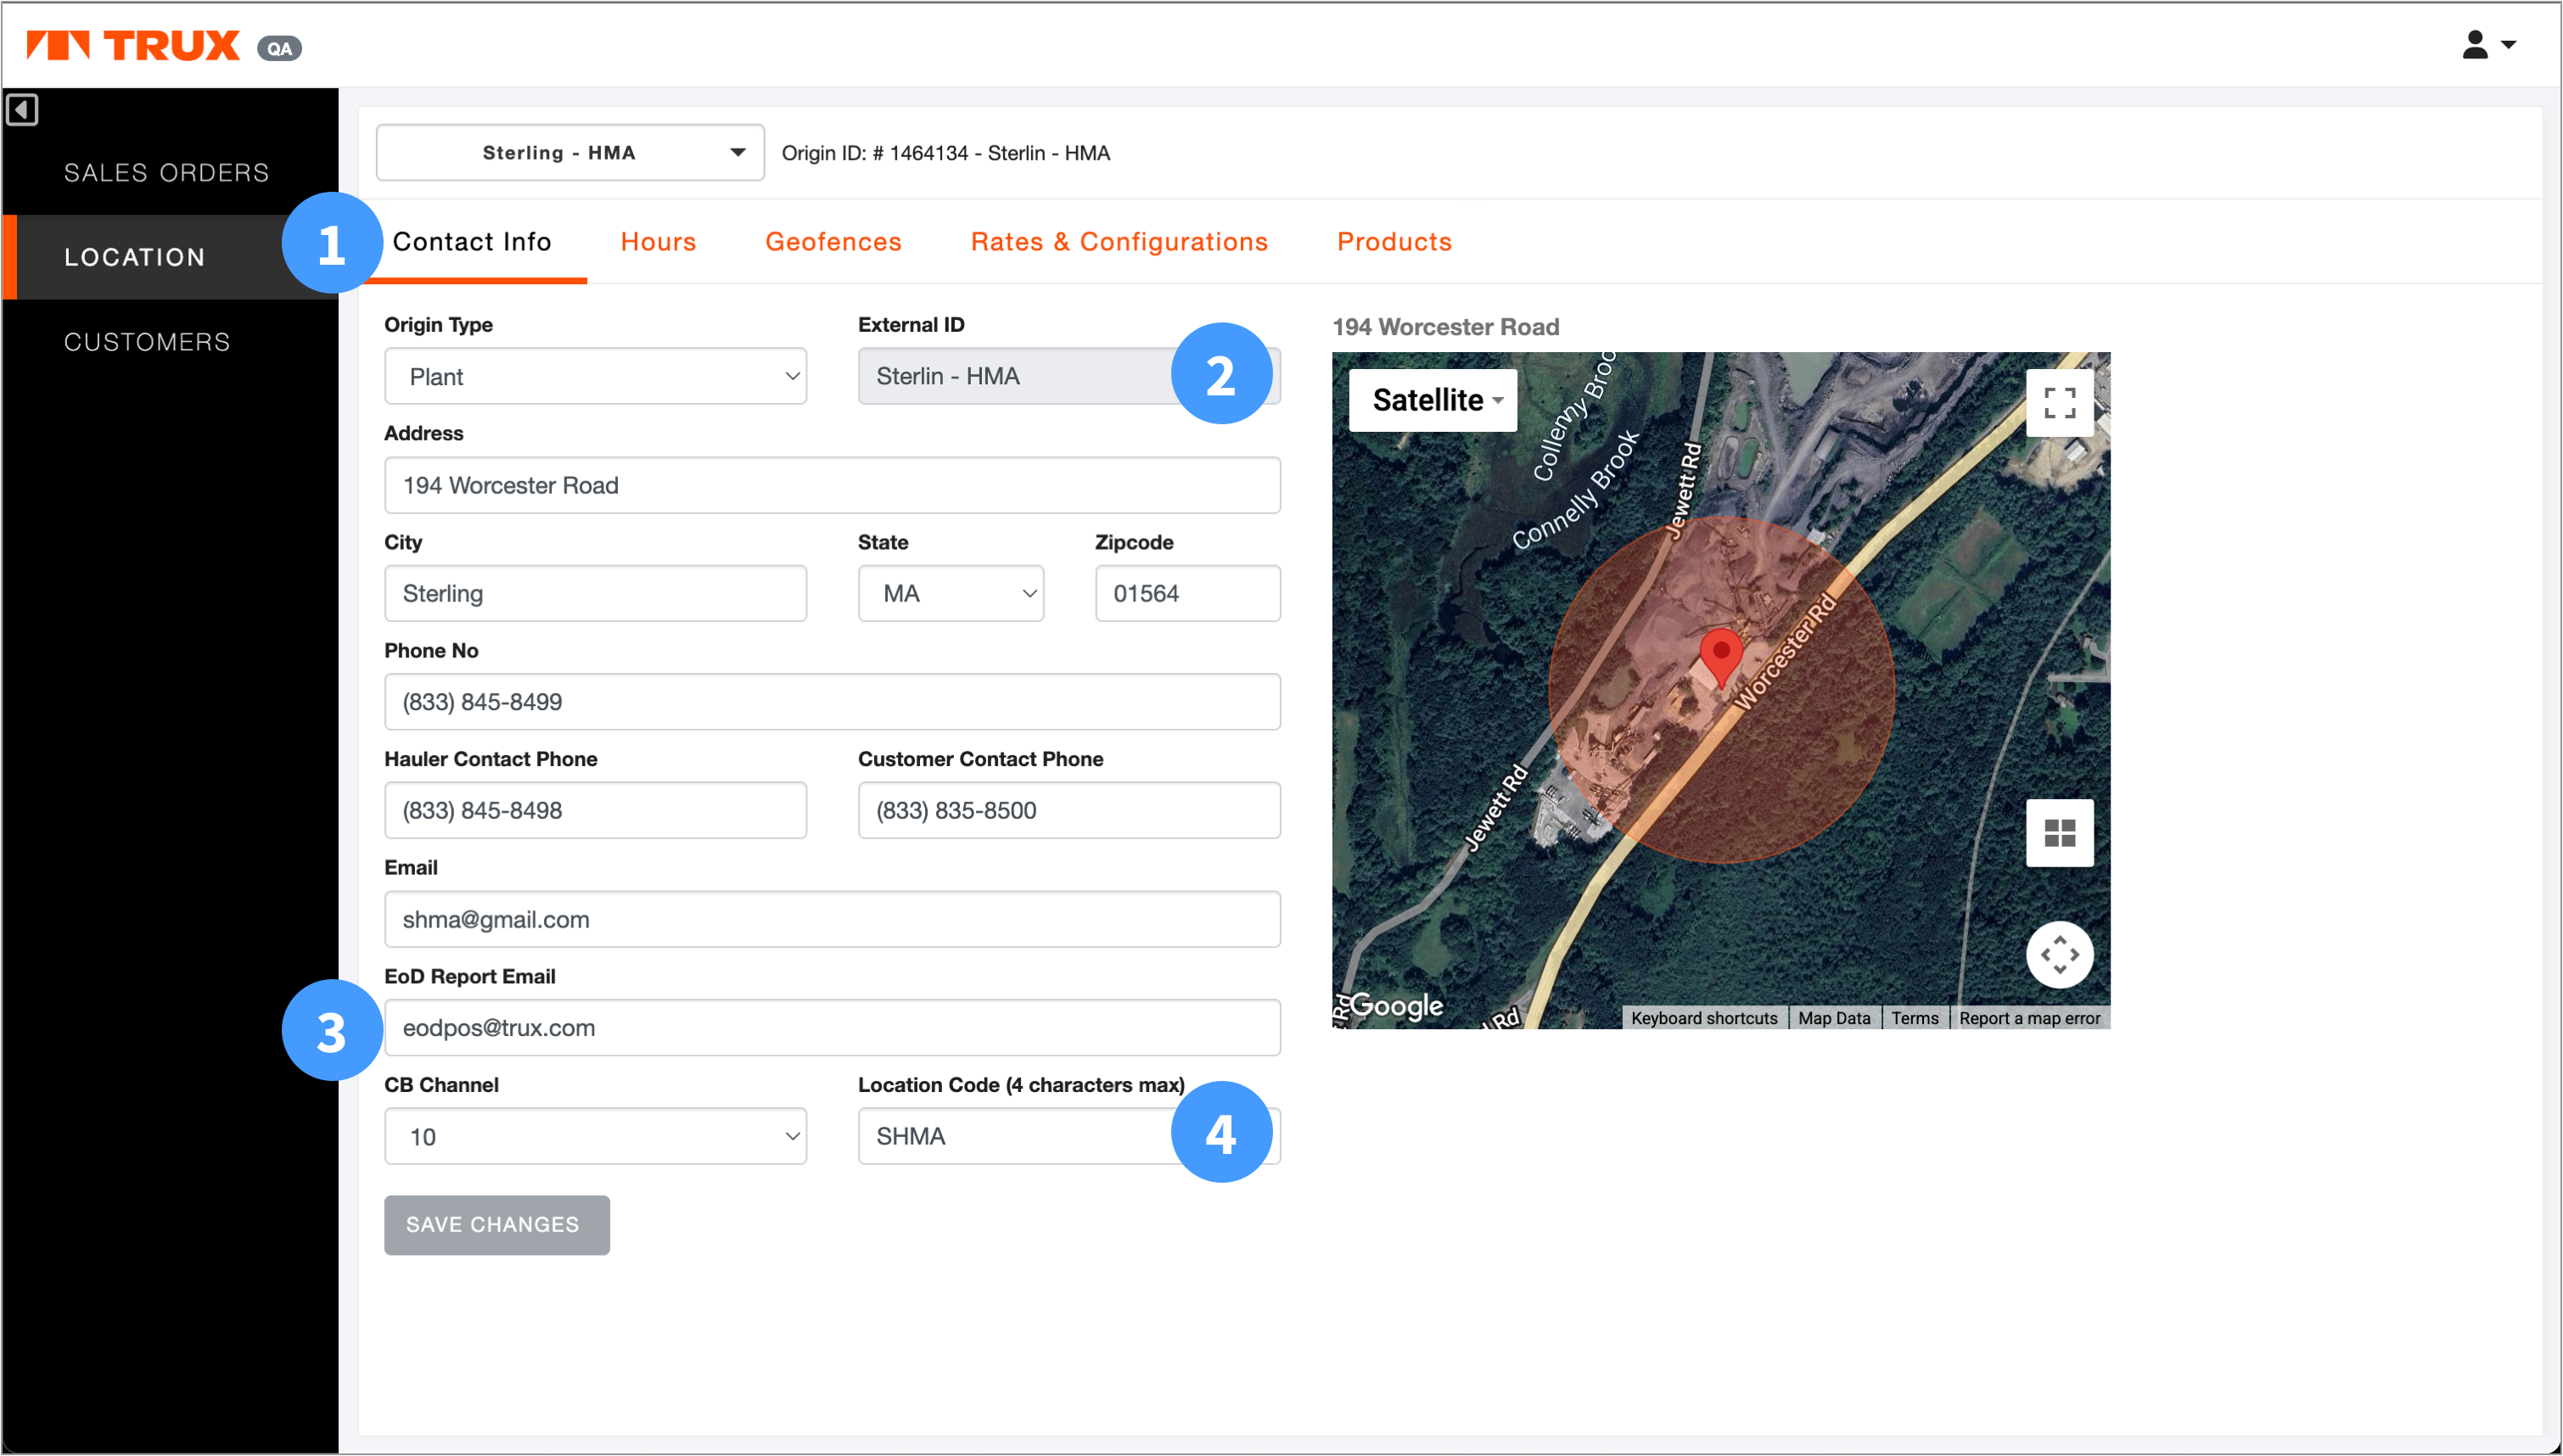This screenshot has width=2563, height=1456.
Task: Open the Satellite map type dropdown
Action: point(1432,400)
